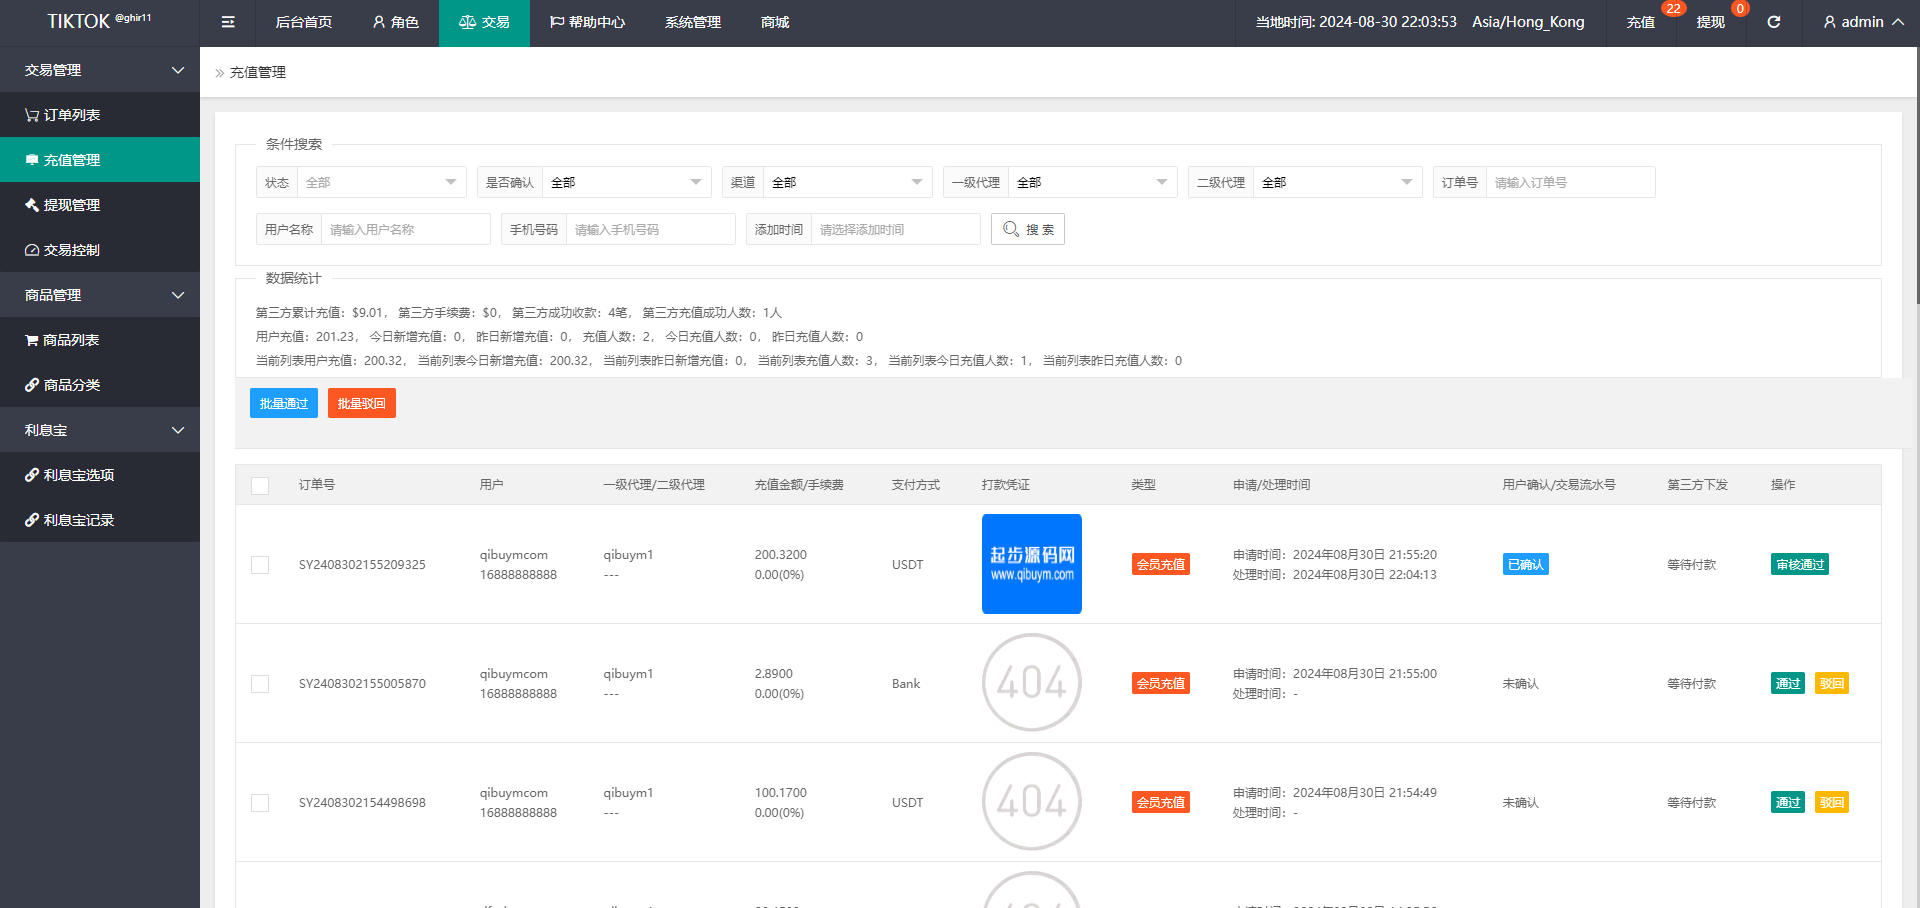Viewport: 1920px width, 908px height.
Task: Click the 批量通过 button
Action: [x=284, y=403]
